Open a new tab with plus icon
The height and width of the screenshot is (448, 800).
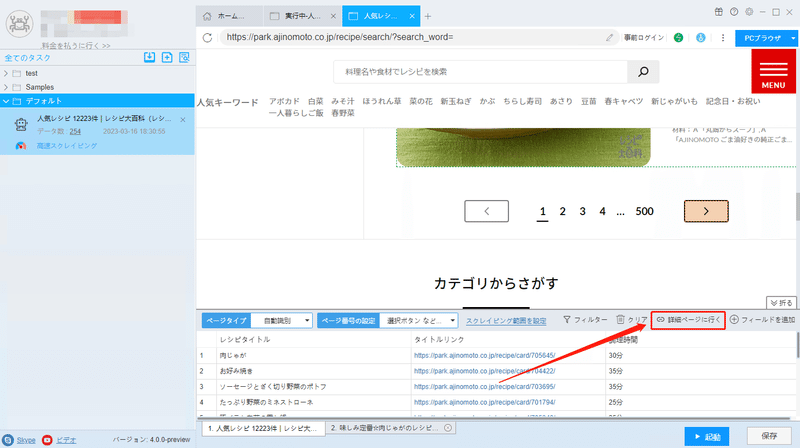[428, 16]
